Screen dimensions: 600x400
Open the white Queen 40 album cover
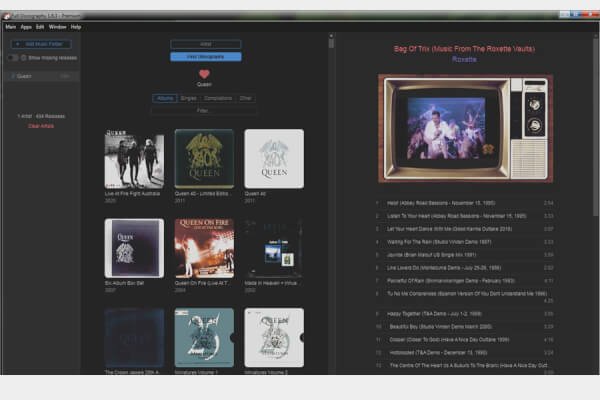pos(274,159)
